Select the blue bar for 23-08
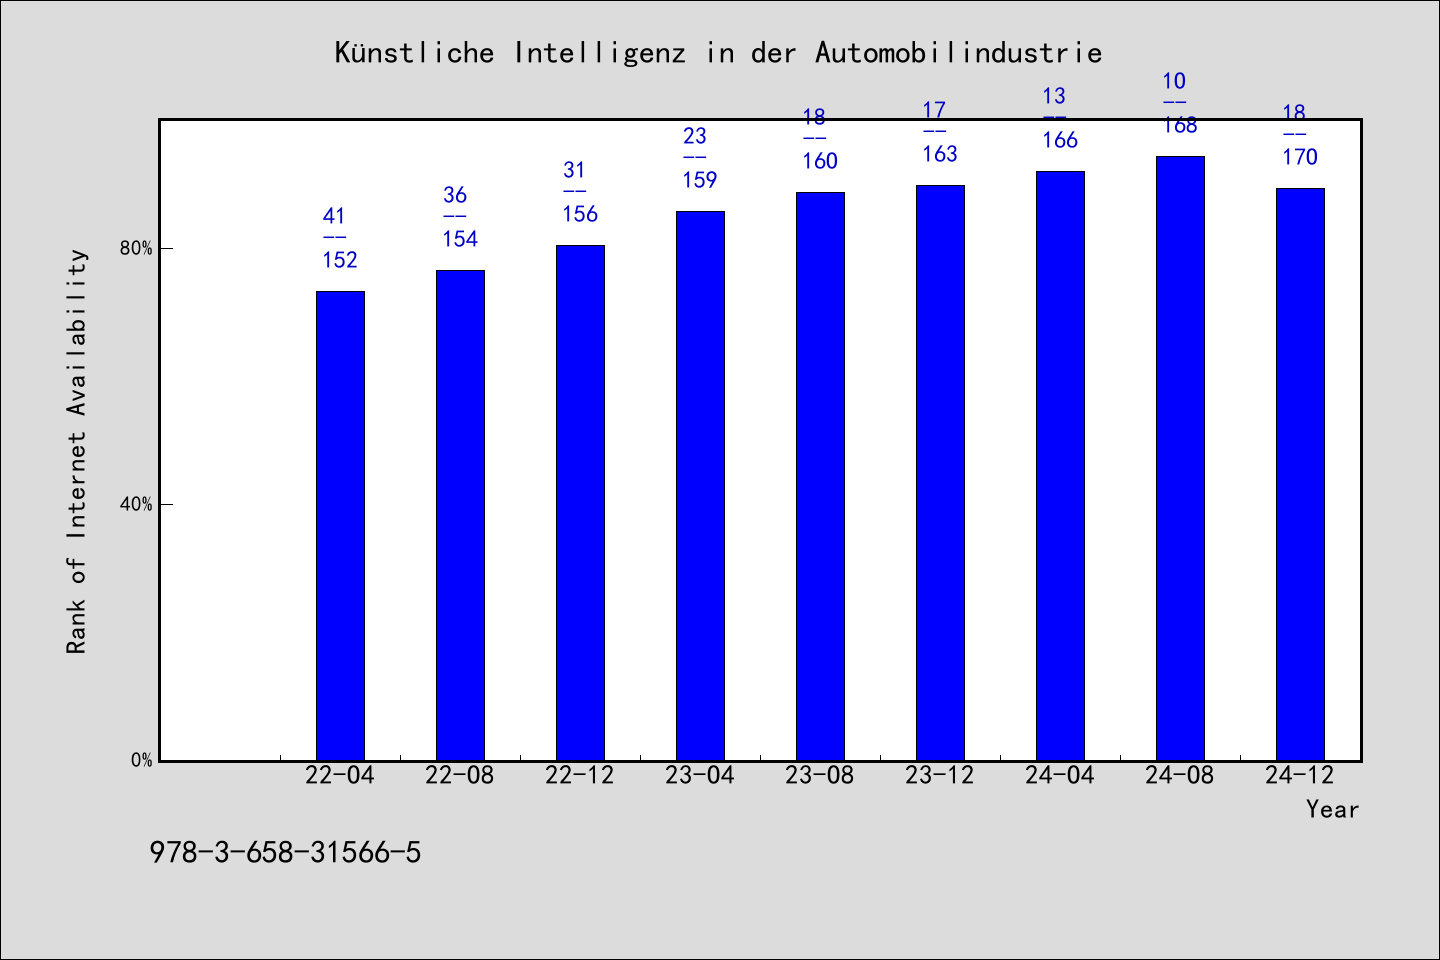 click(820, 476)
